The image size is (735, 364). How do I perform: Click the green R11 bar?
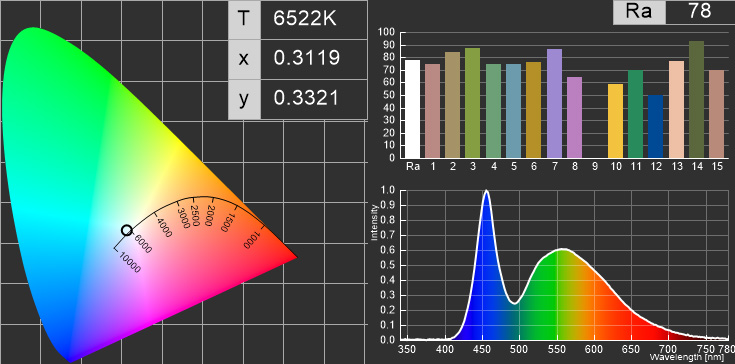pyautogui.click(x=636, y=114)
